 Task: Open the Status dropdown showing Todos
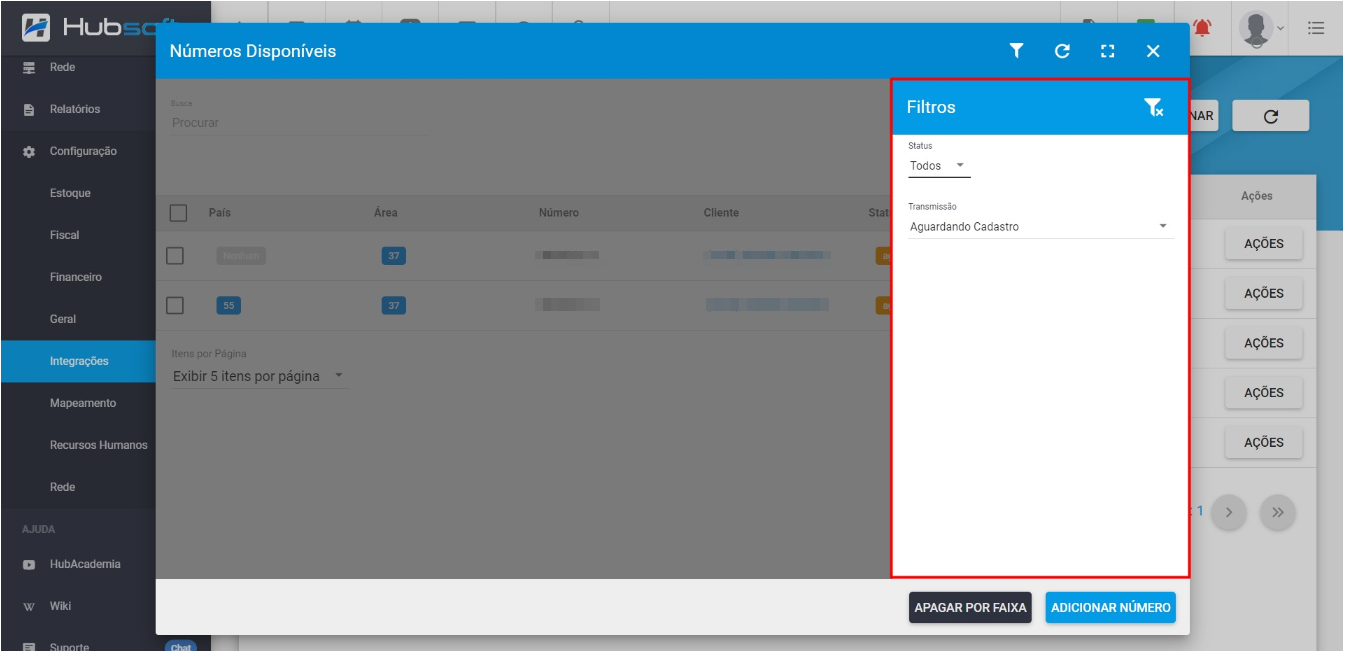tap(939, 166)
